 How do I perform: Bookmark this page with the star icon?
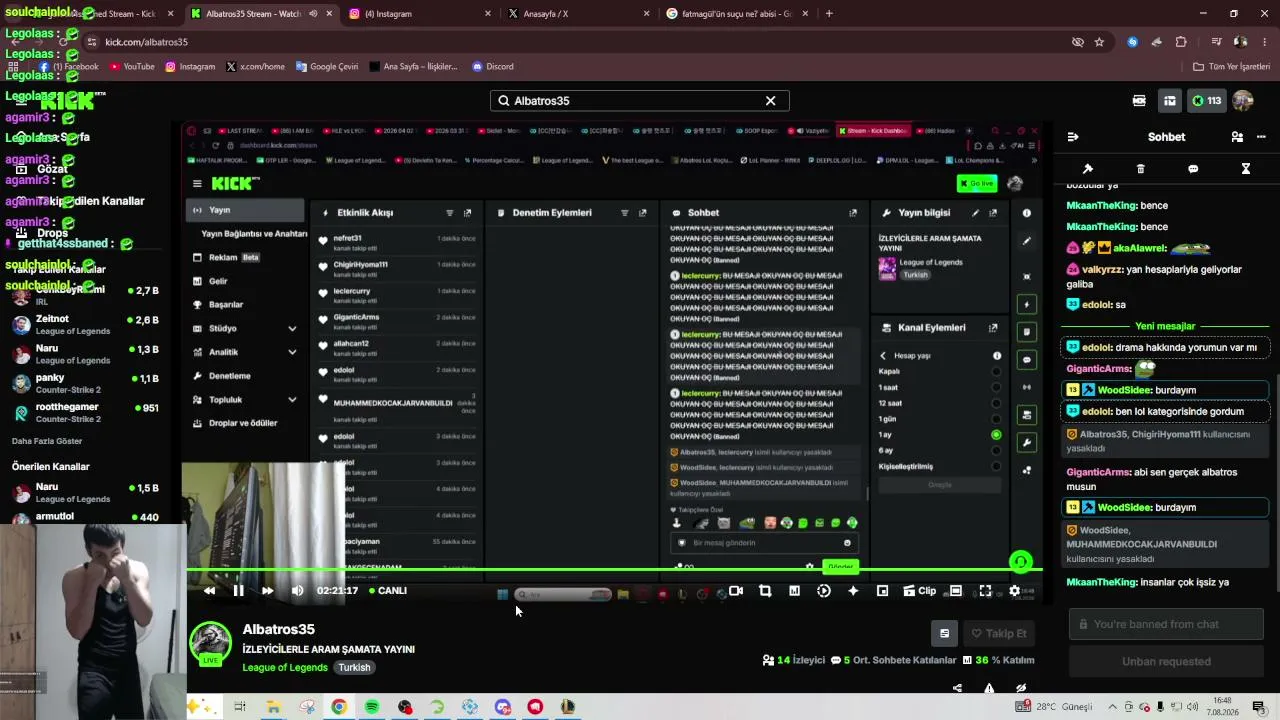tap(1099, 42)
